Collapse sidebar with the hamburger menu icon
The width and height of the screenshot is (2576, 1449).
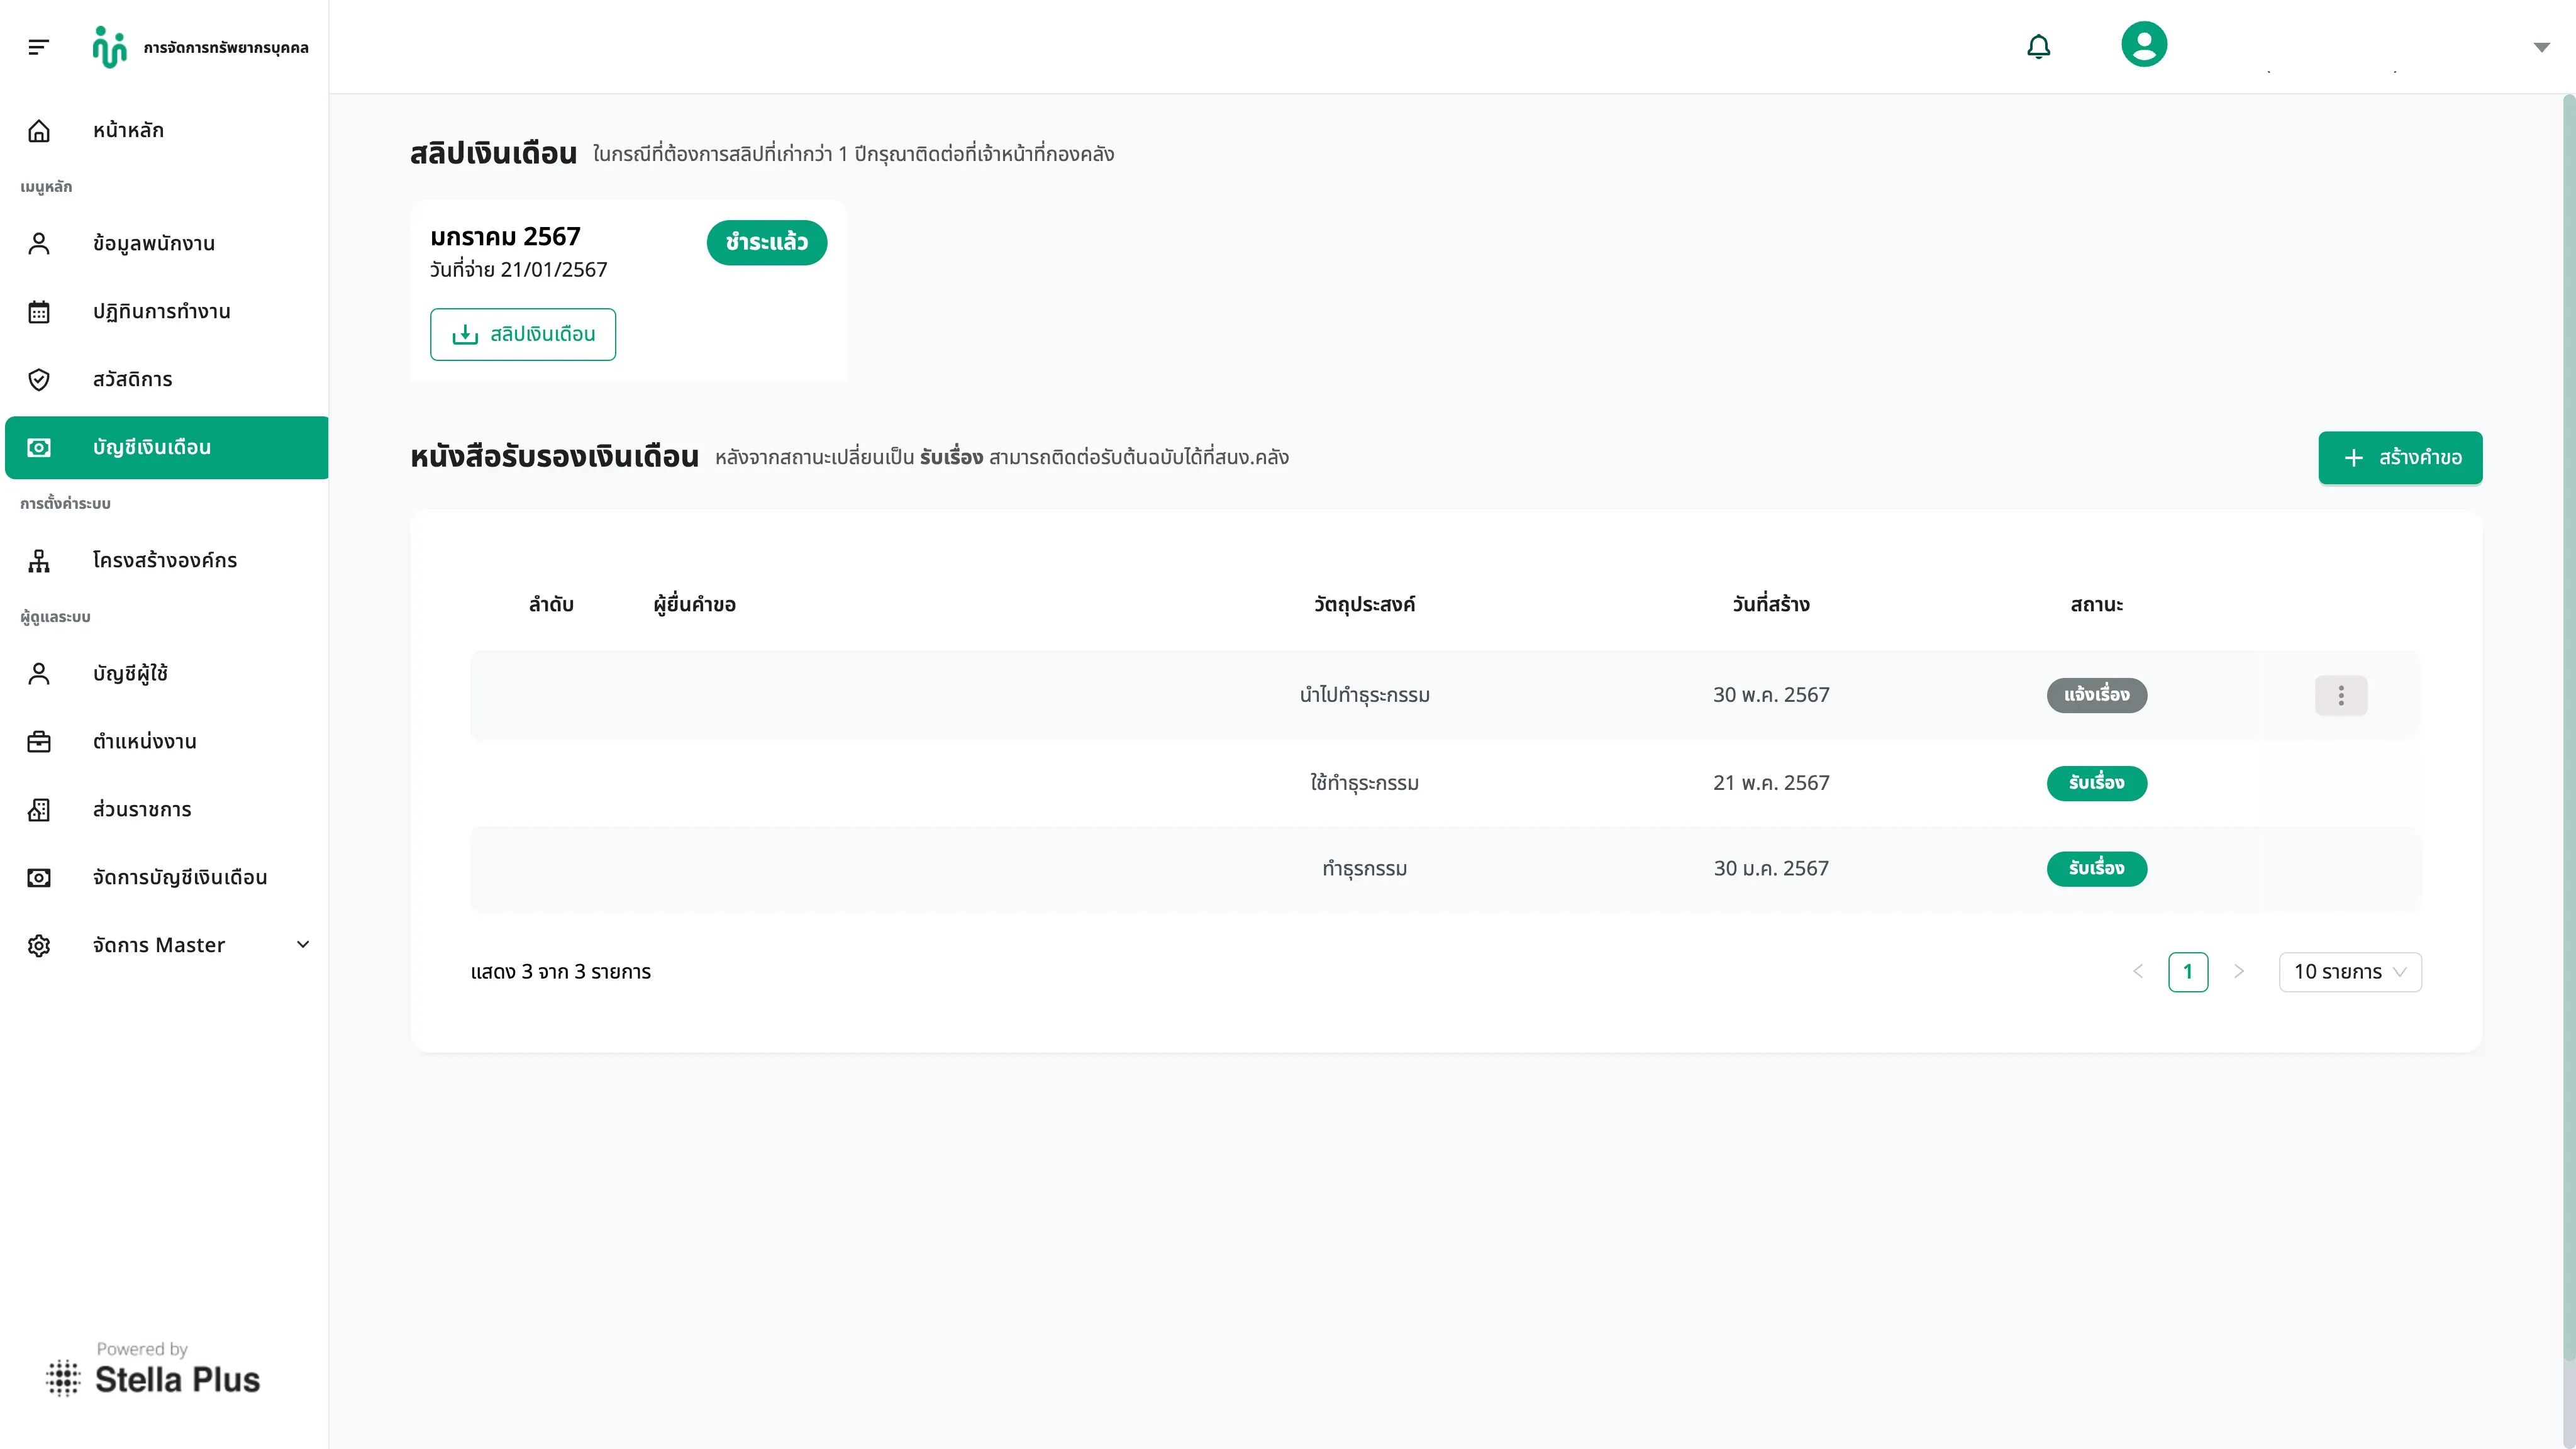[x=39, y=47]
